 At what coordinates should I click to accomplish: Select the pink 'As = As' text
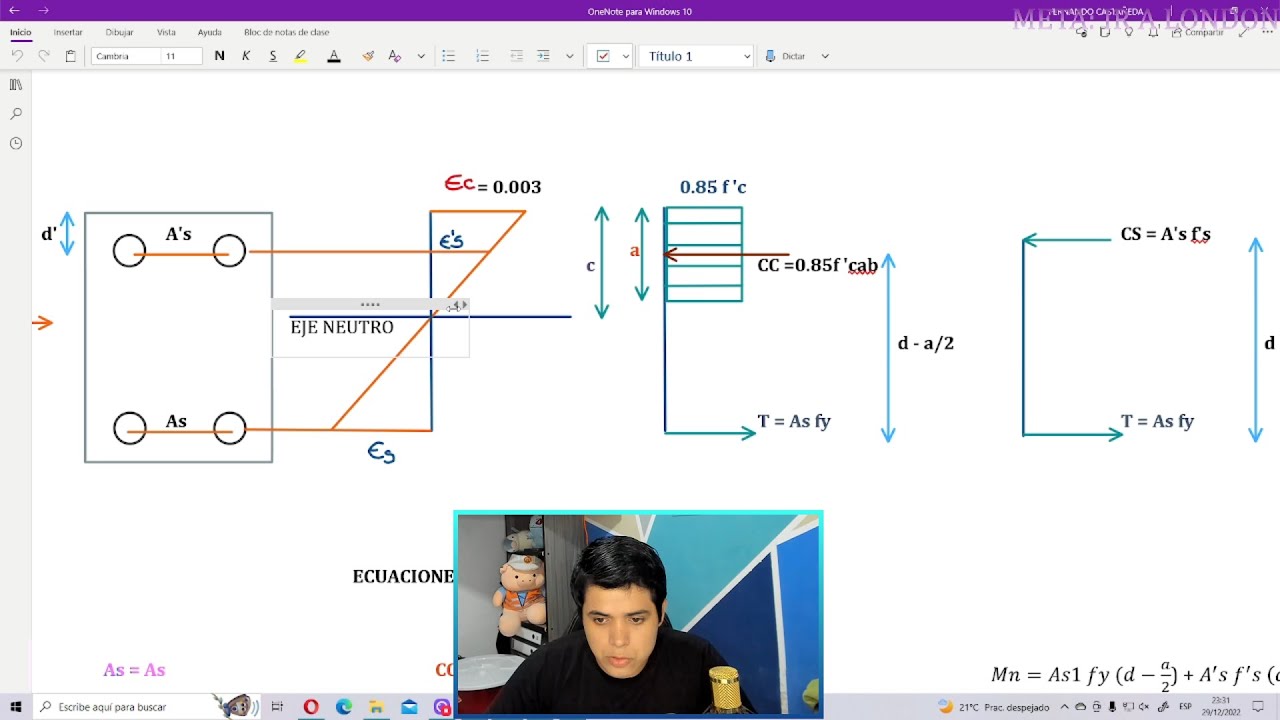(x=134, y=670)
